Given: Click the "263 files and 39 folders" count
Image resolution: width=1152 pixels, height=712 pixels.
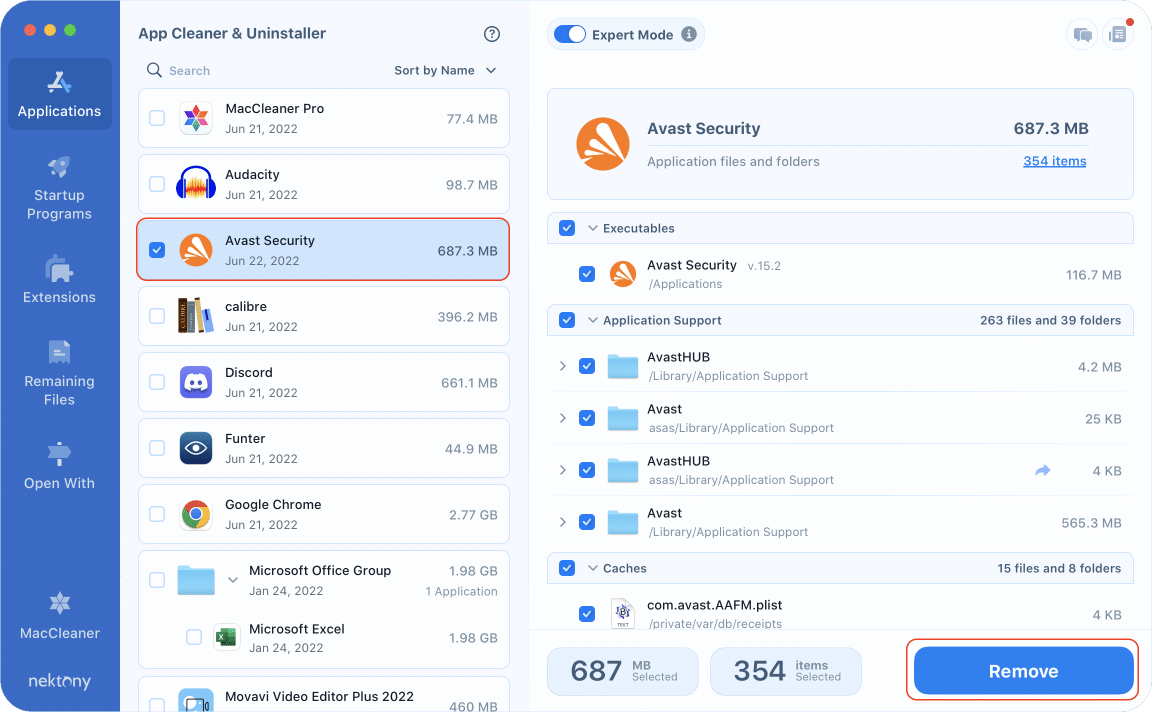Looking at the screenshot, I should click(1051, 320).
